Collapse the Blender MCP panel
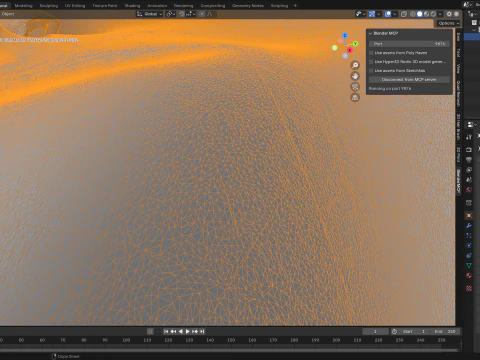480x360 pixels. [370, 33]
